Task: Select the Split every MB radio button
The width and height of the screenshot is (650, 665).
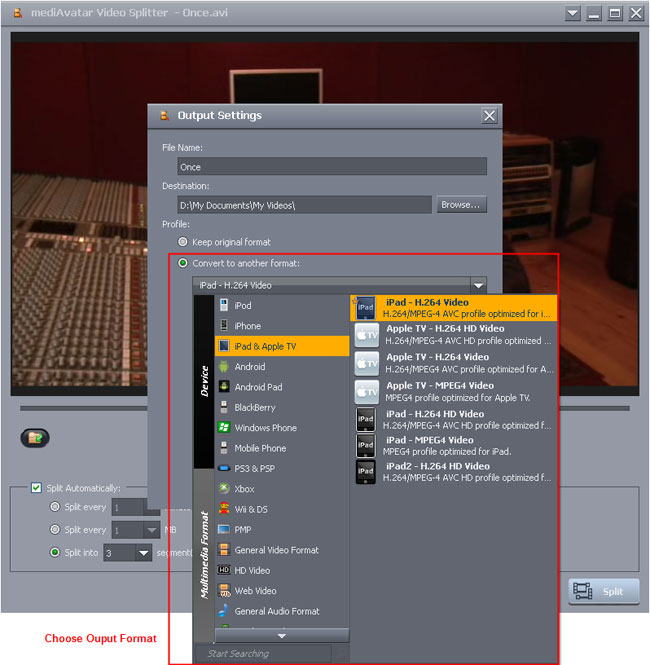Action: 55,529
